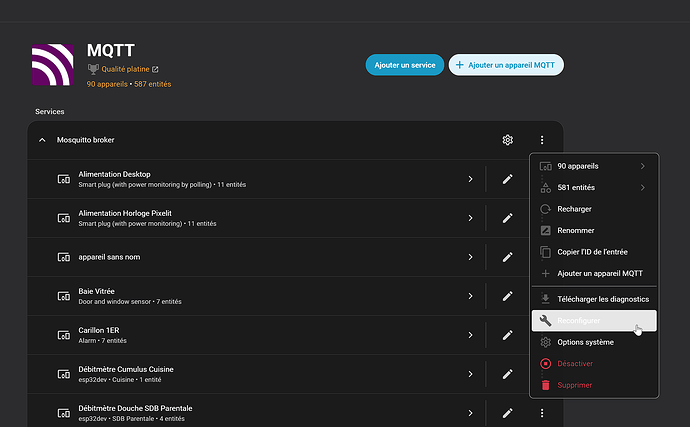Click the external link icon beside Qualité platine

[155, 70]
